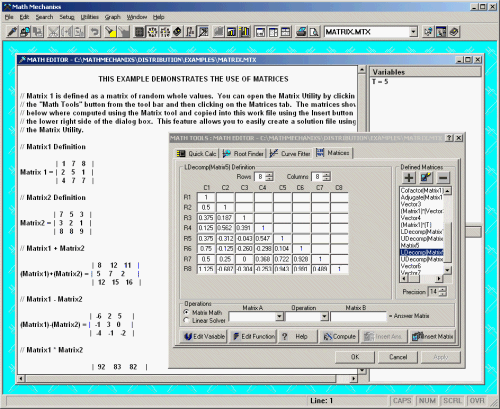500x409 pixels.
Task: Open the File menu
Action: (9, 17)
